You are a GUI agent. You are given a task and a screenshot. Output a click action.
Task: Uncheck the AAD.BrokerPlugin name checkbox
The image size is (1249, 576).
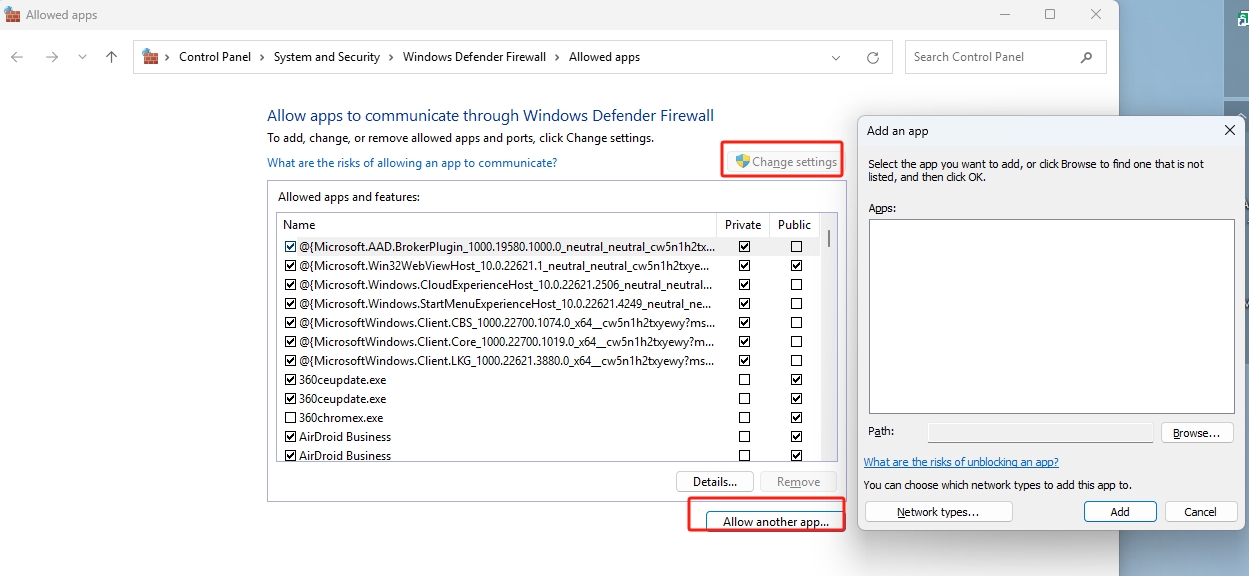291,246
